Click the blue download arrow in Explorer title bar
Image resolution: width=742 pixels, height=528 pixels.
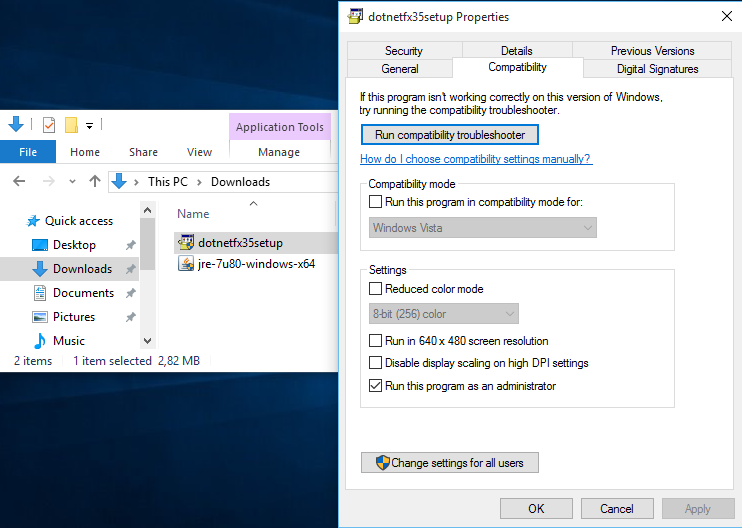pos(16,125)
